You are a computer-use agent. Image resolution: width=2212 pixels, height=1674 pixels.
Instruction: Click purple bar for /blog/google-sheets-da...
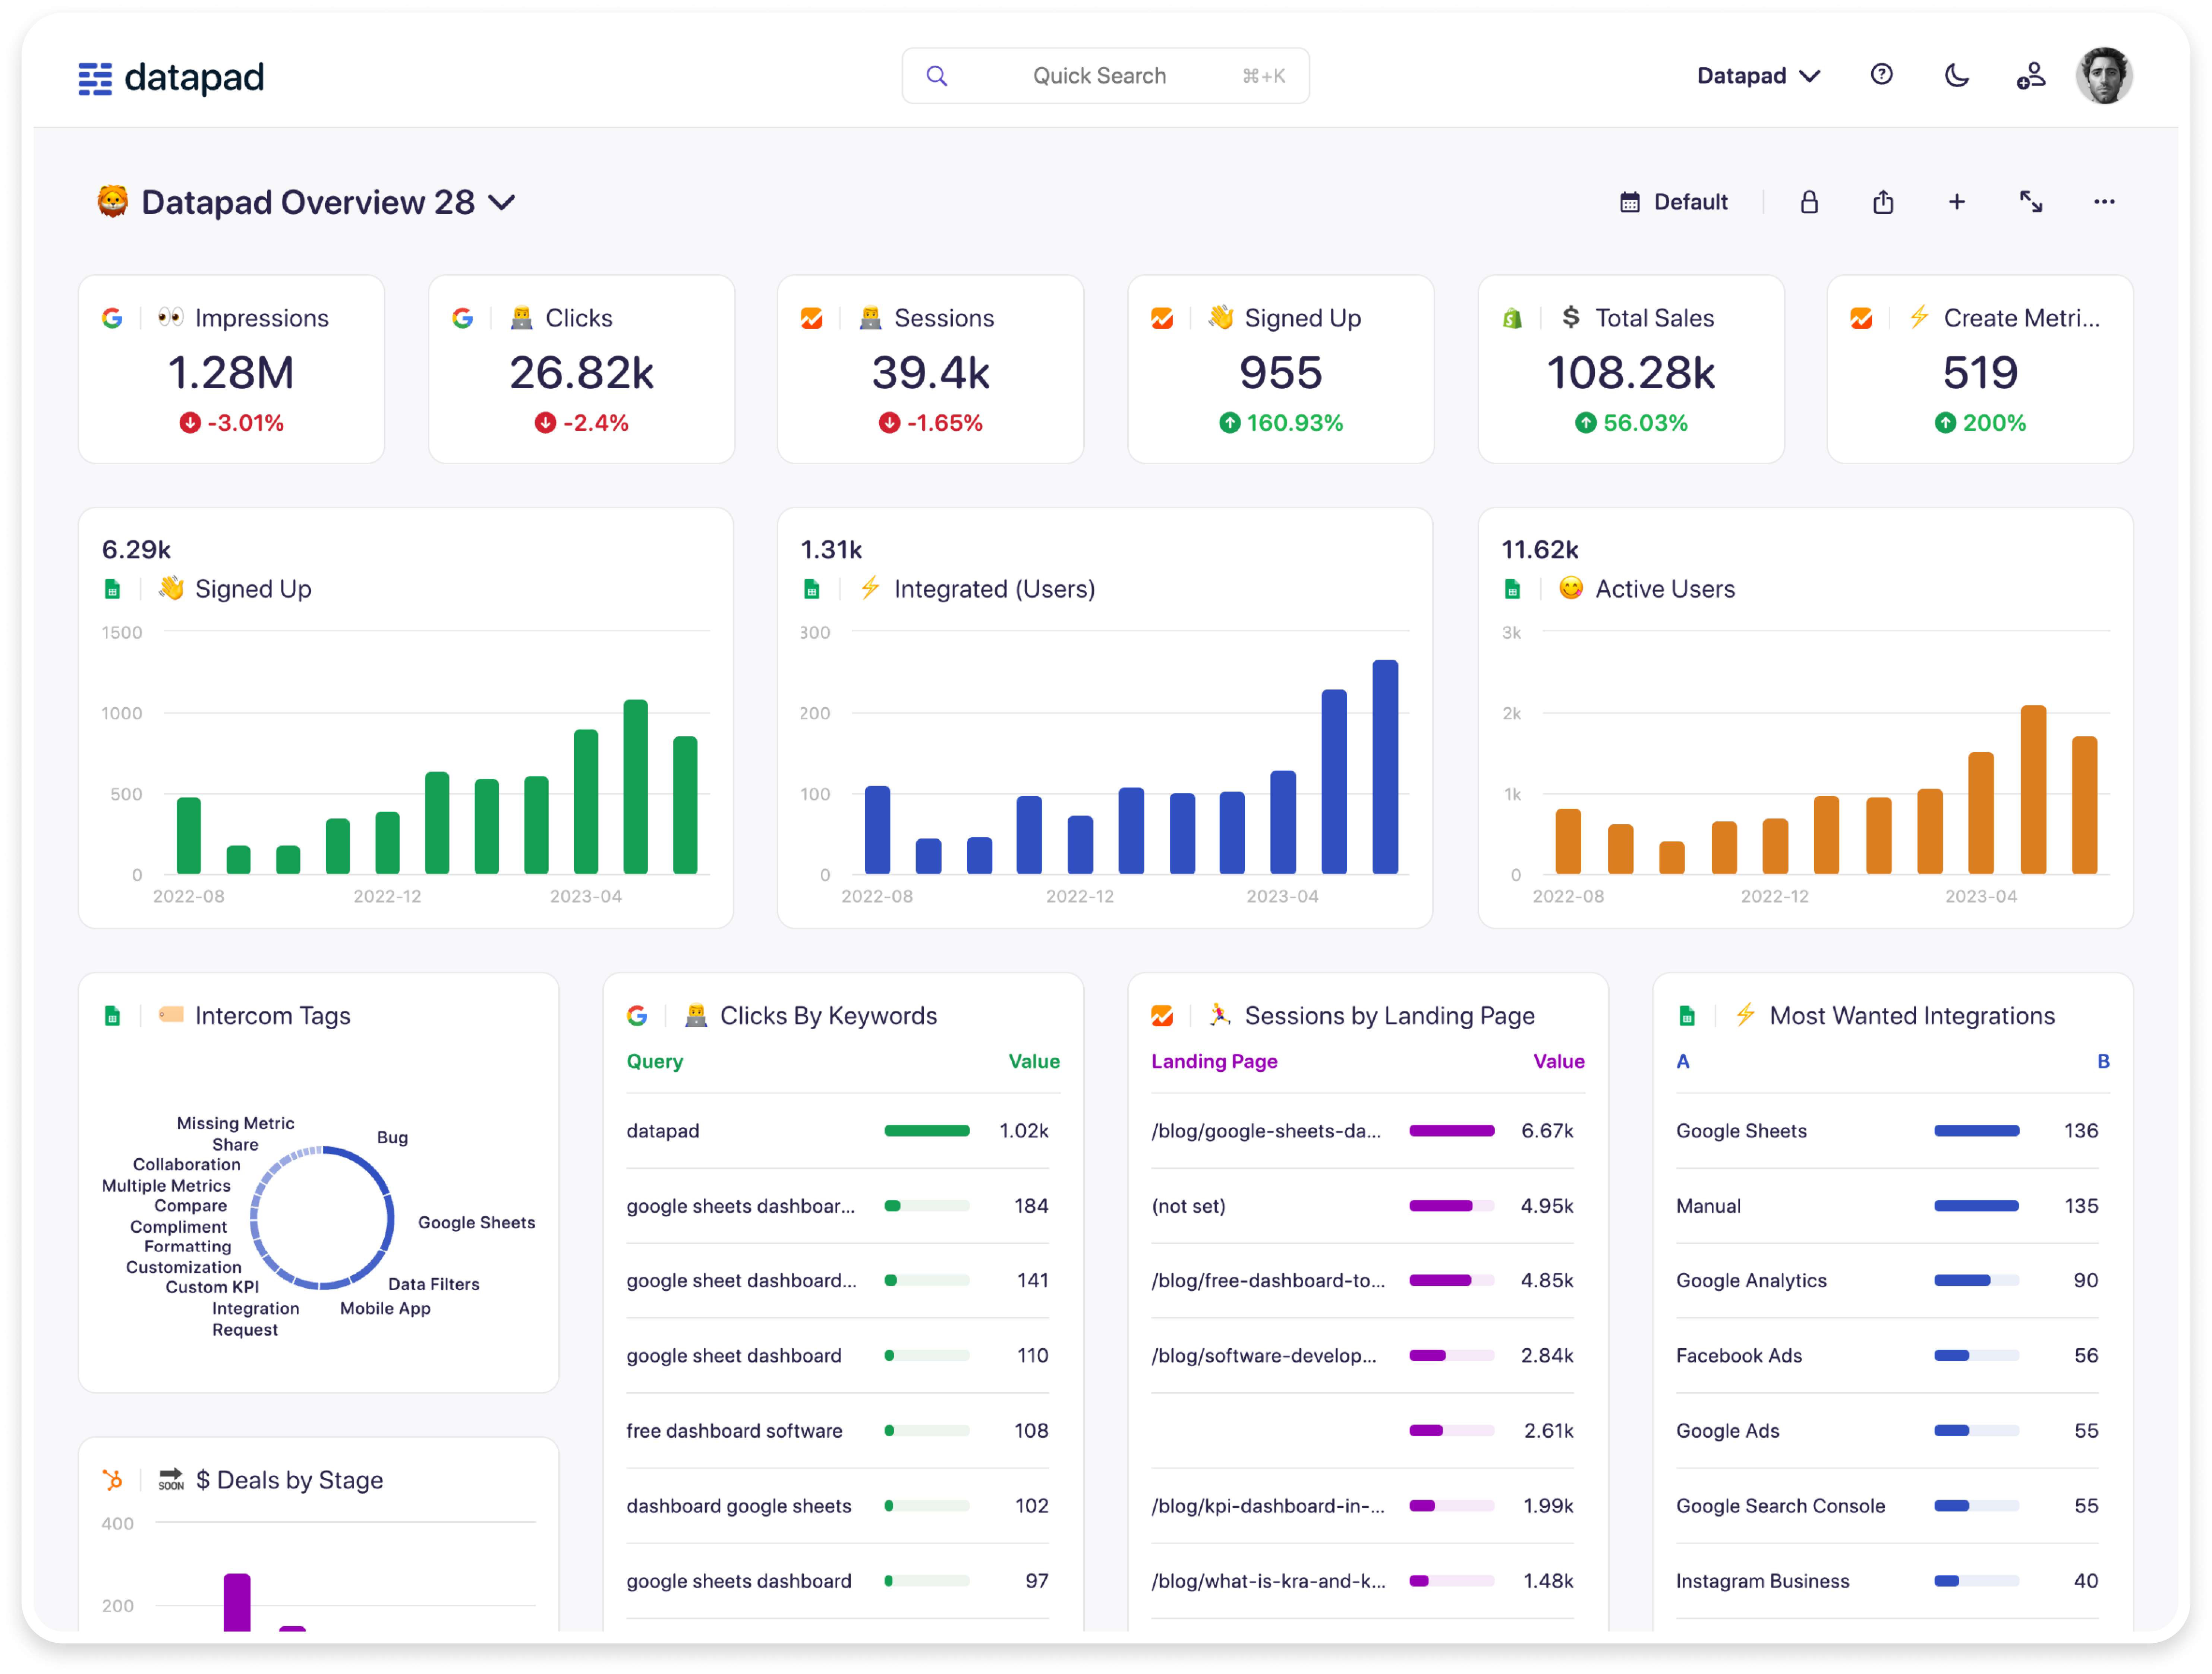(x=1451, y=1131)
